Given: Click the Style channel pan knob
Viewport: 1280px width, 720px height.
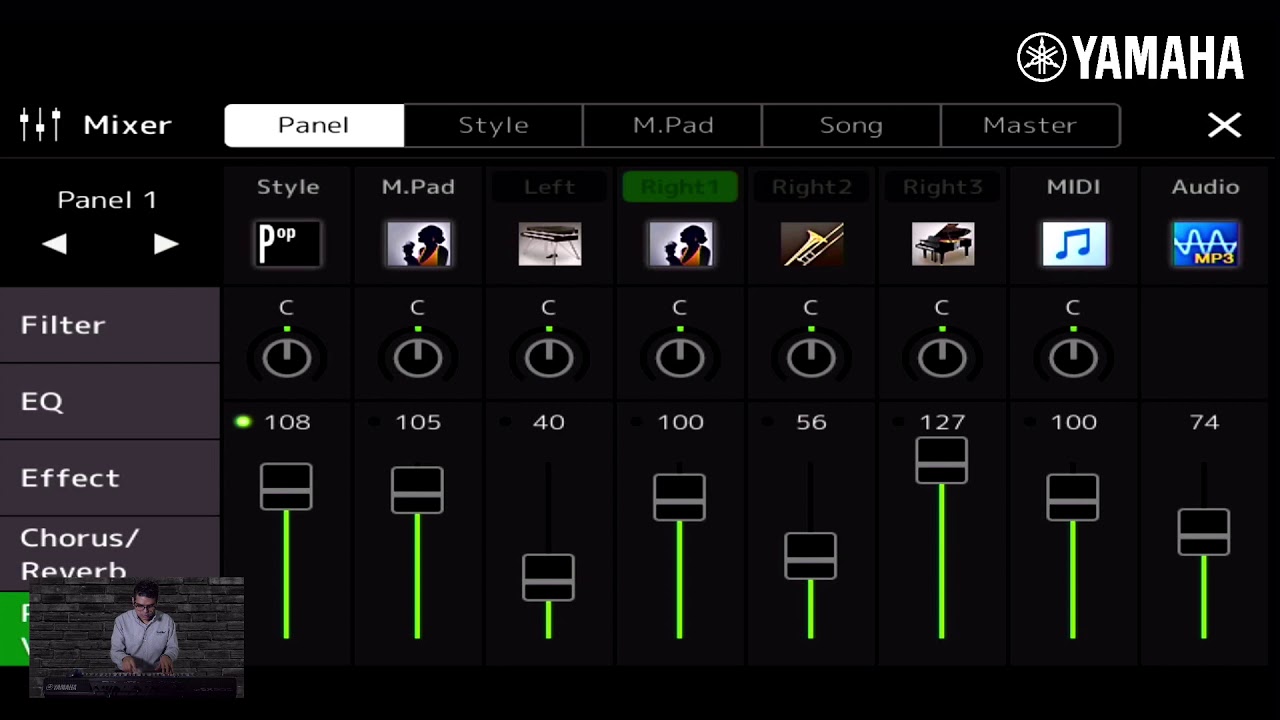Looking at the screenshot, I should (287, 357).
